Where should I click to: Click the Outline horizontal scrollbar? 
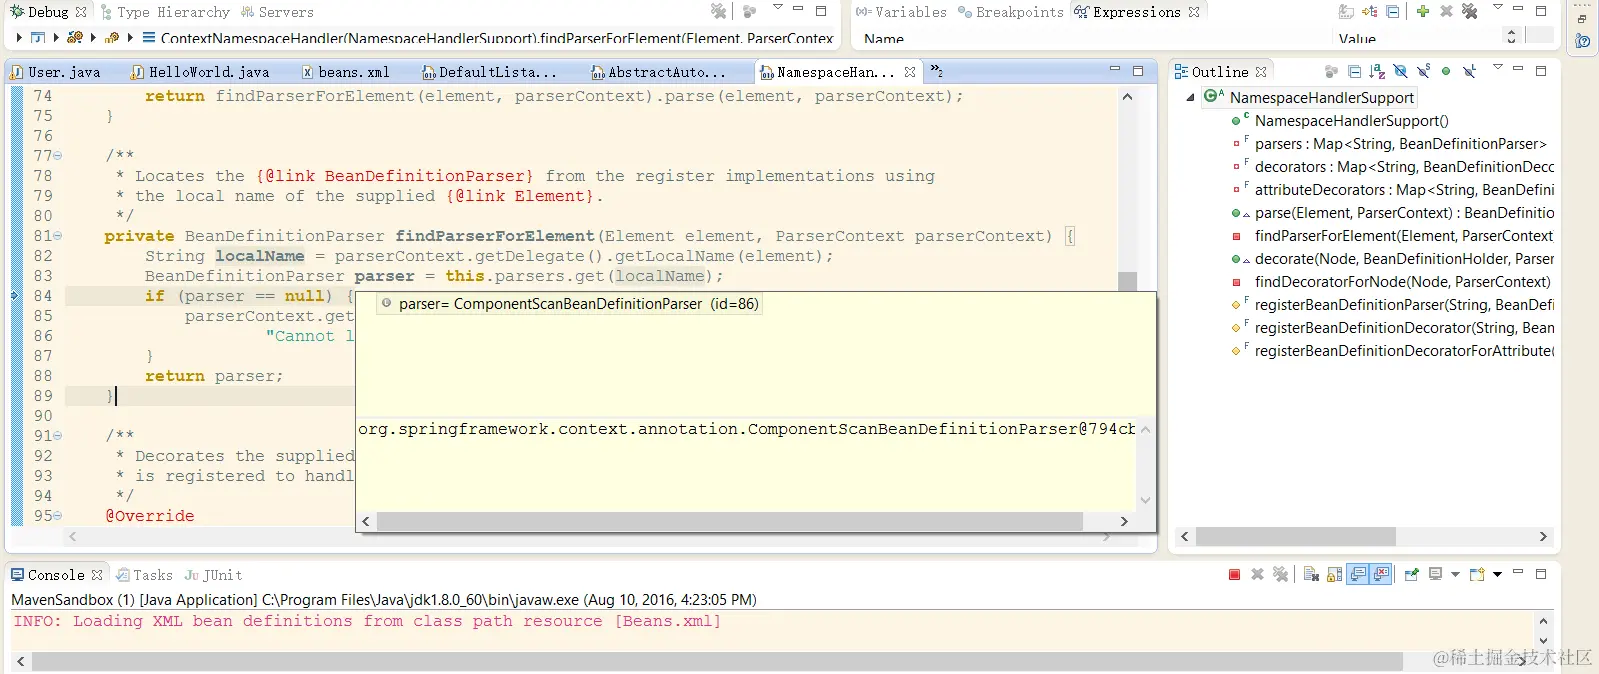point(1295,537)
